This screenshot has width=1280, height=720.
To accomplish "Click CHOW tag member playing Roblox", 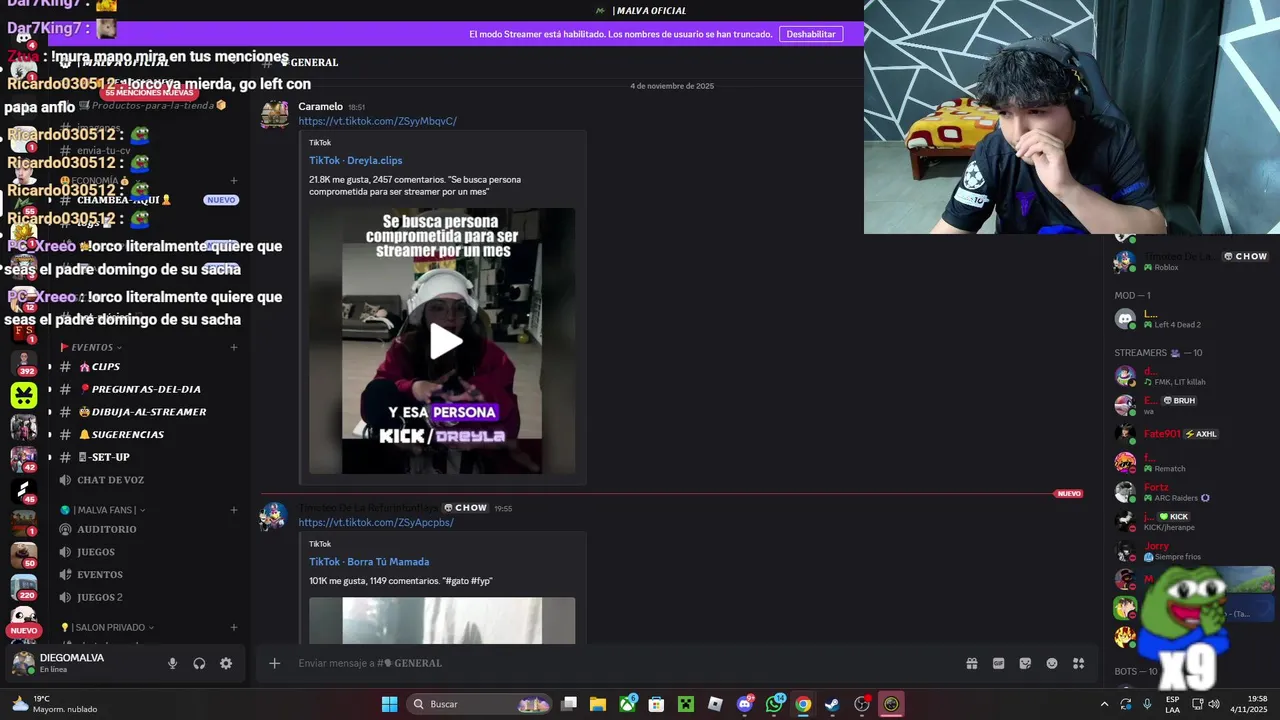I will pyautogui.click(x=1190, y=261).
